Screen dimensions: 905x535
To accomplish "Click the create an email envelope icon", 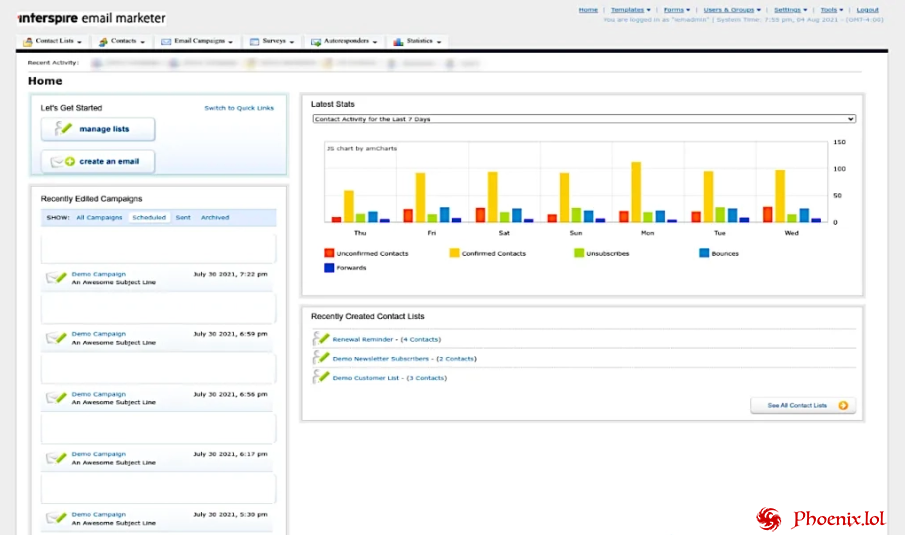I will 63,161.
